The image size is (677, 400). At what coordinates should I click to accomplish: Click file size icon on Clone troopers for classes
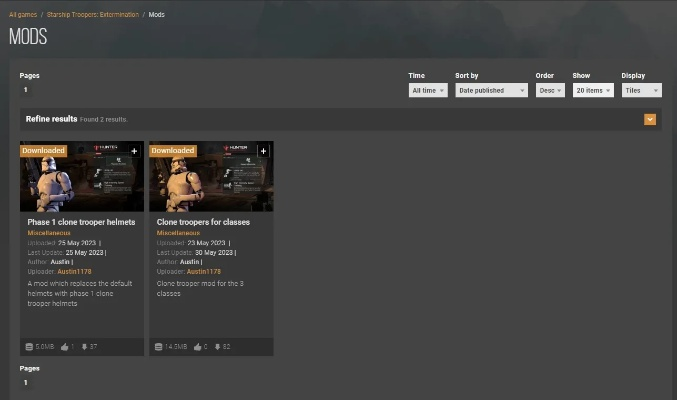pyautogui.click(x=159, y=347)
